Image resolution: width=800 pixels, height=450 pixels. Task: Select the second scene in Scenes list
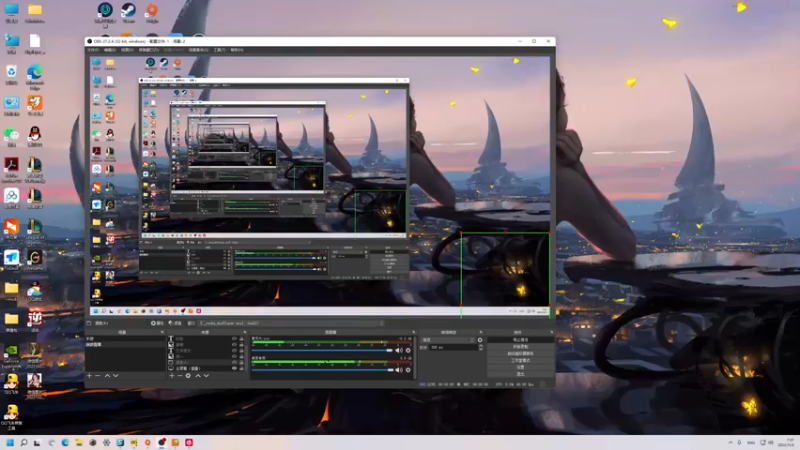click(x=124, y=344)
